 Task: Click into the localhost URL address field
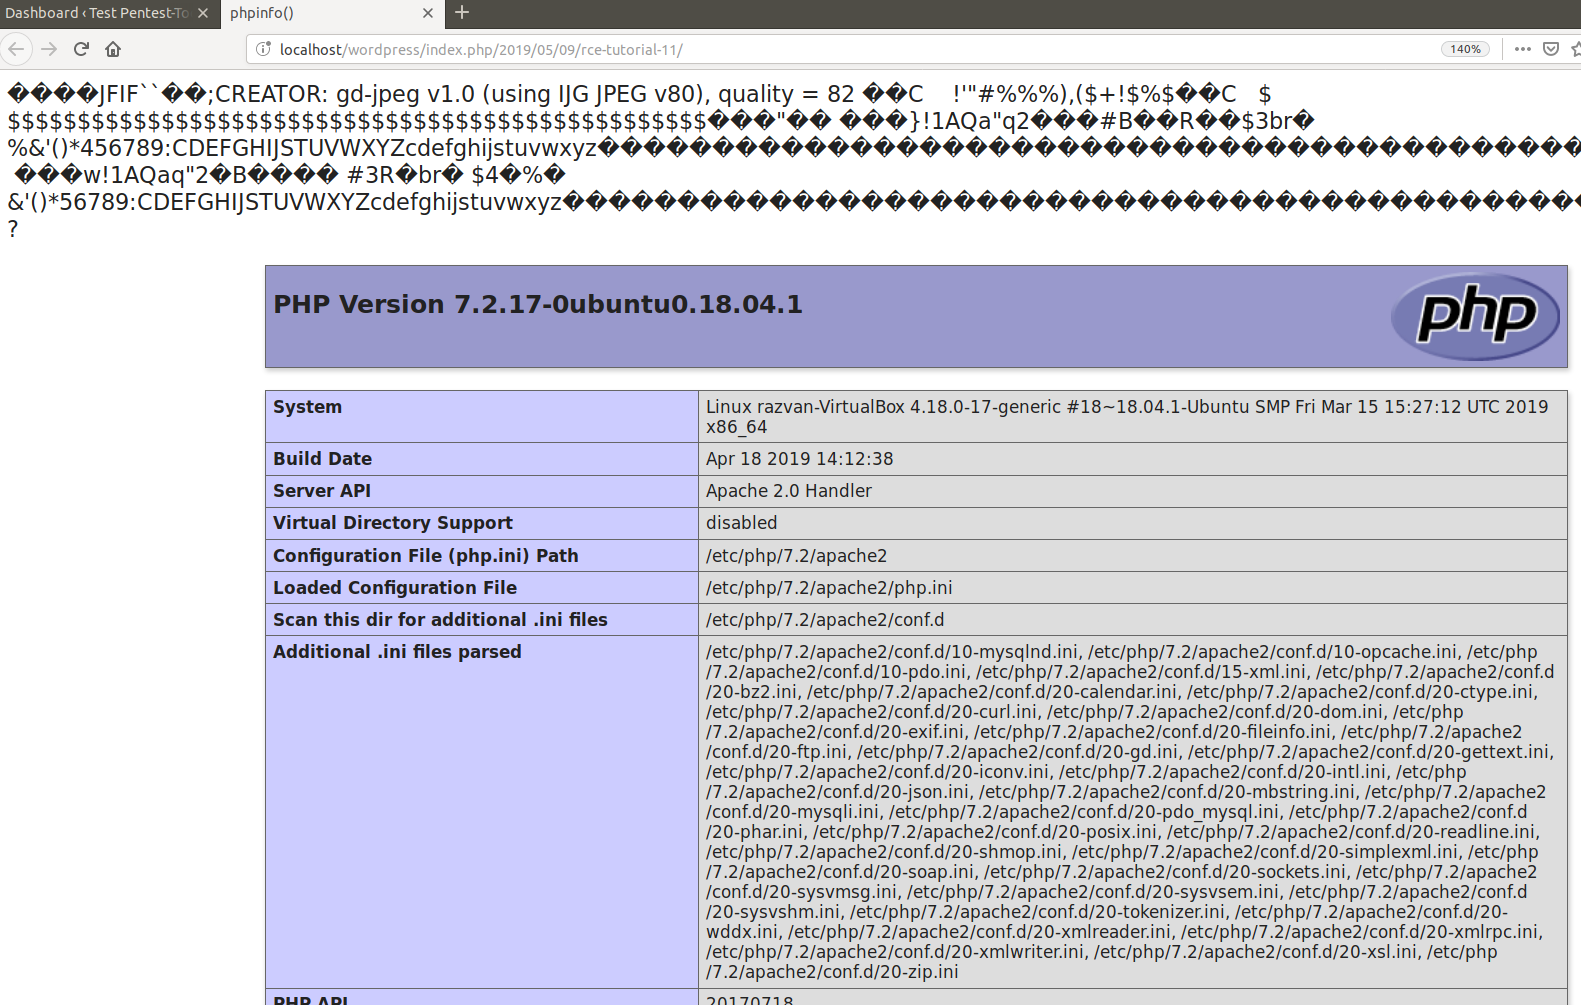click(x=800, y=49)
